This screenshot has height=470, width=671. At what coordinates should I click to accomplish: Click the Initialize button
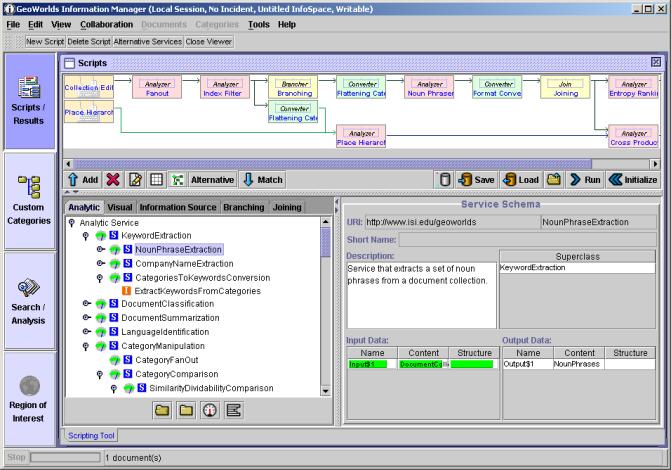pos(633,180)
